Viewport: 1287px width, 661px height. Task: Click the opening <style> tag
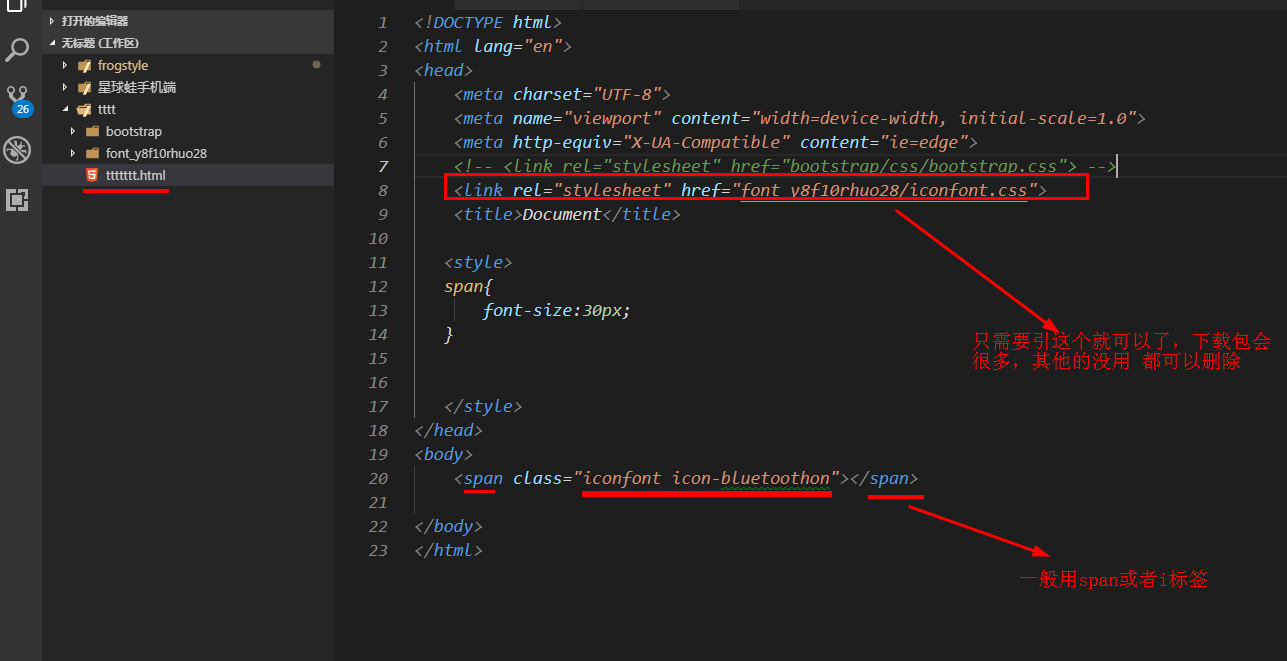click(478, 262)
